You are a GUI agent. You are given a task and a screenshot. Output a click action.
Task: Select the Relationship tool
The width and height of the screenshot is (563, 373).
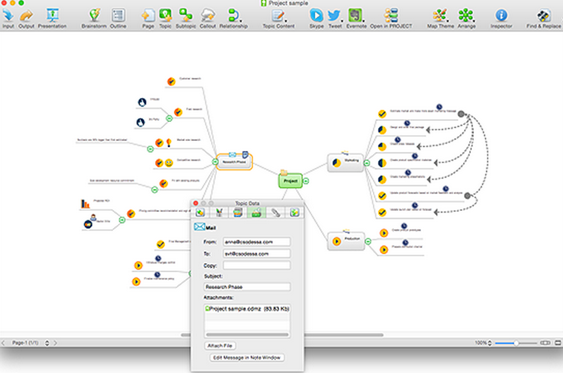[x=233, y=15]
